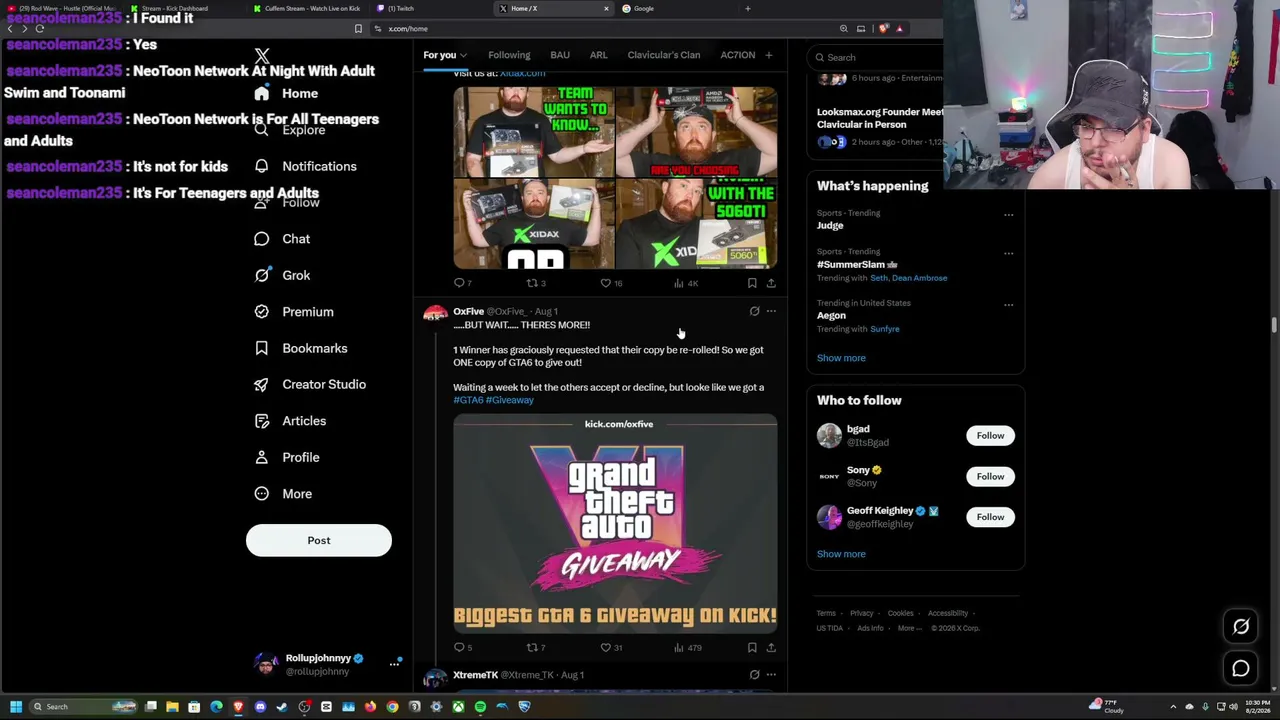Viewport: 1280px width, 720px height.
Task: Open options for the Aegon trend
Action: click(1008, 305)
